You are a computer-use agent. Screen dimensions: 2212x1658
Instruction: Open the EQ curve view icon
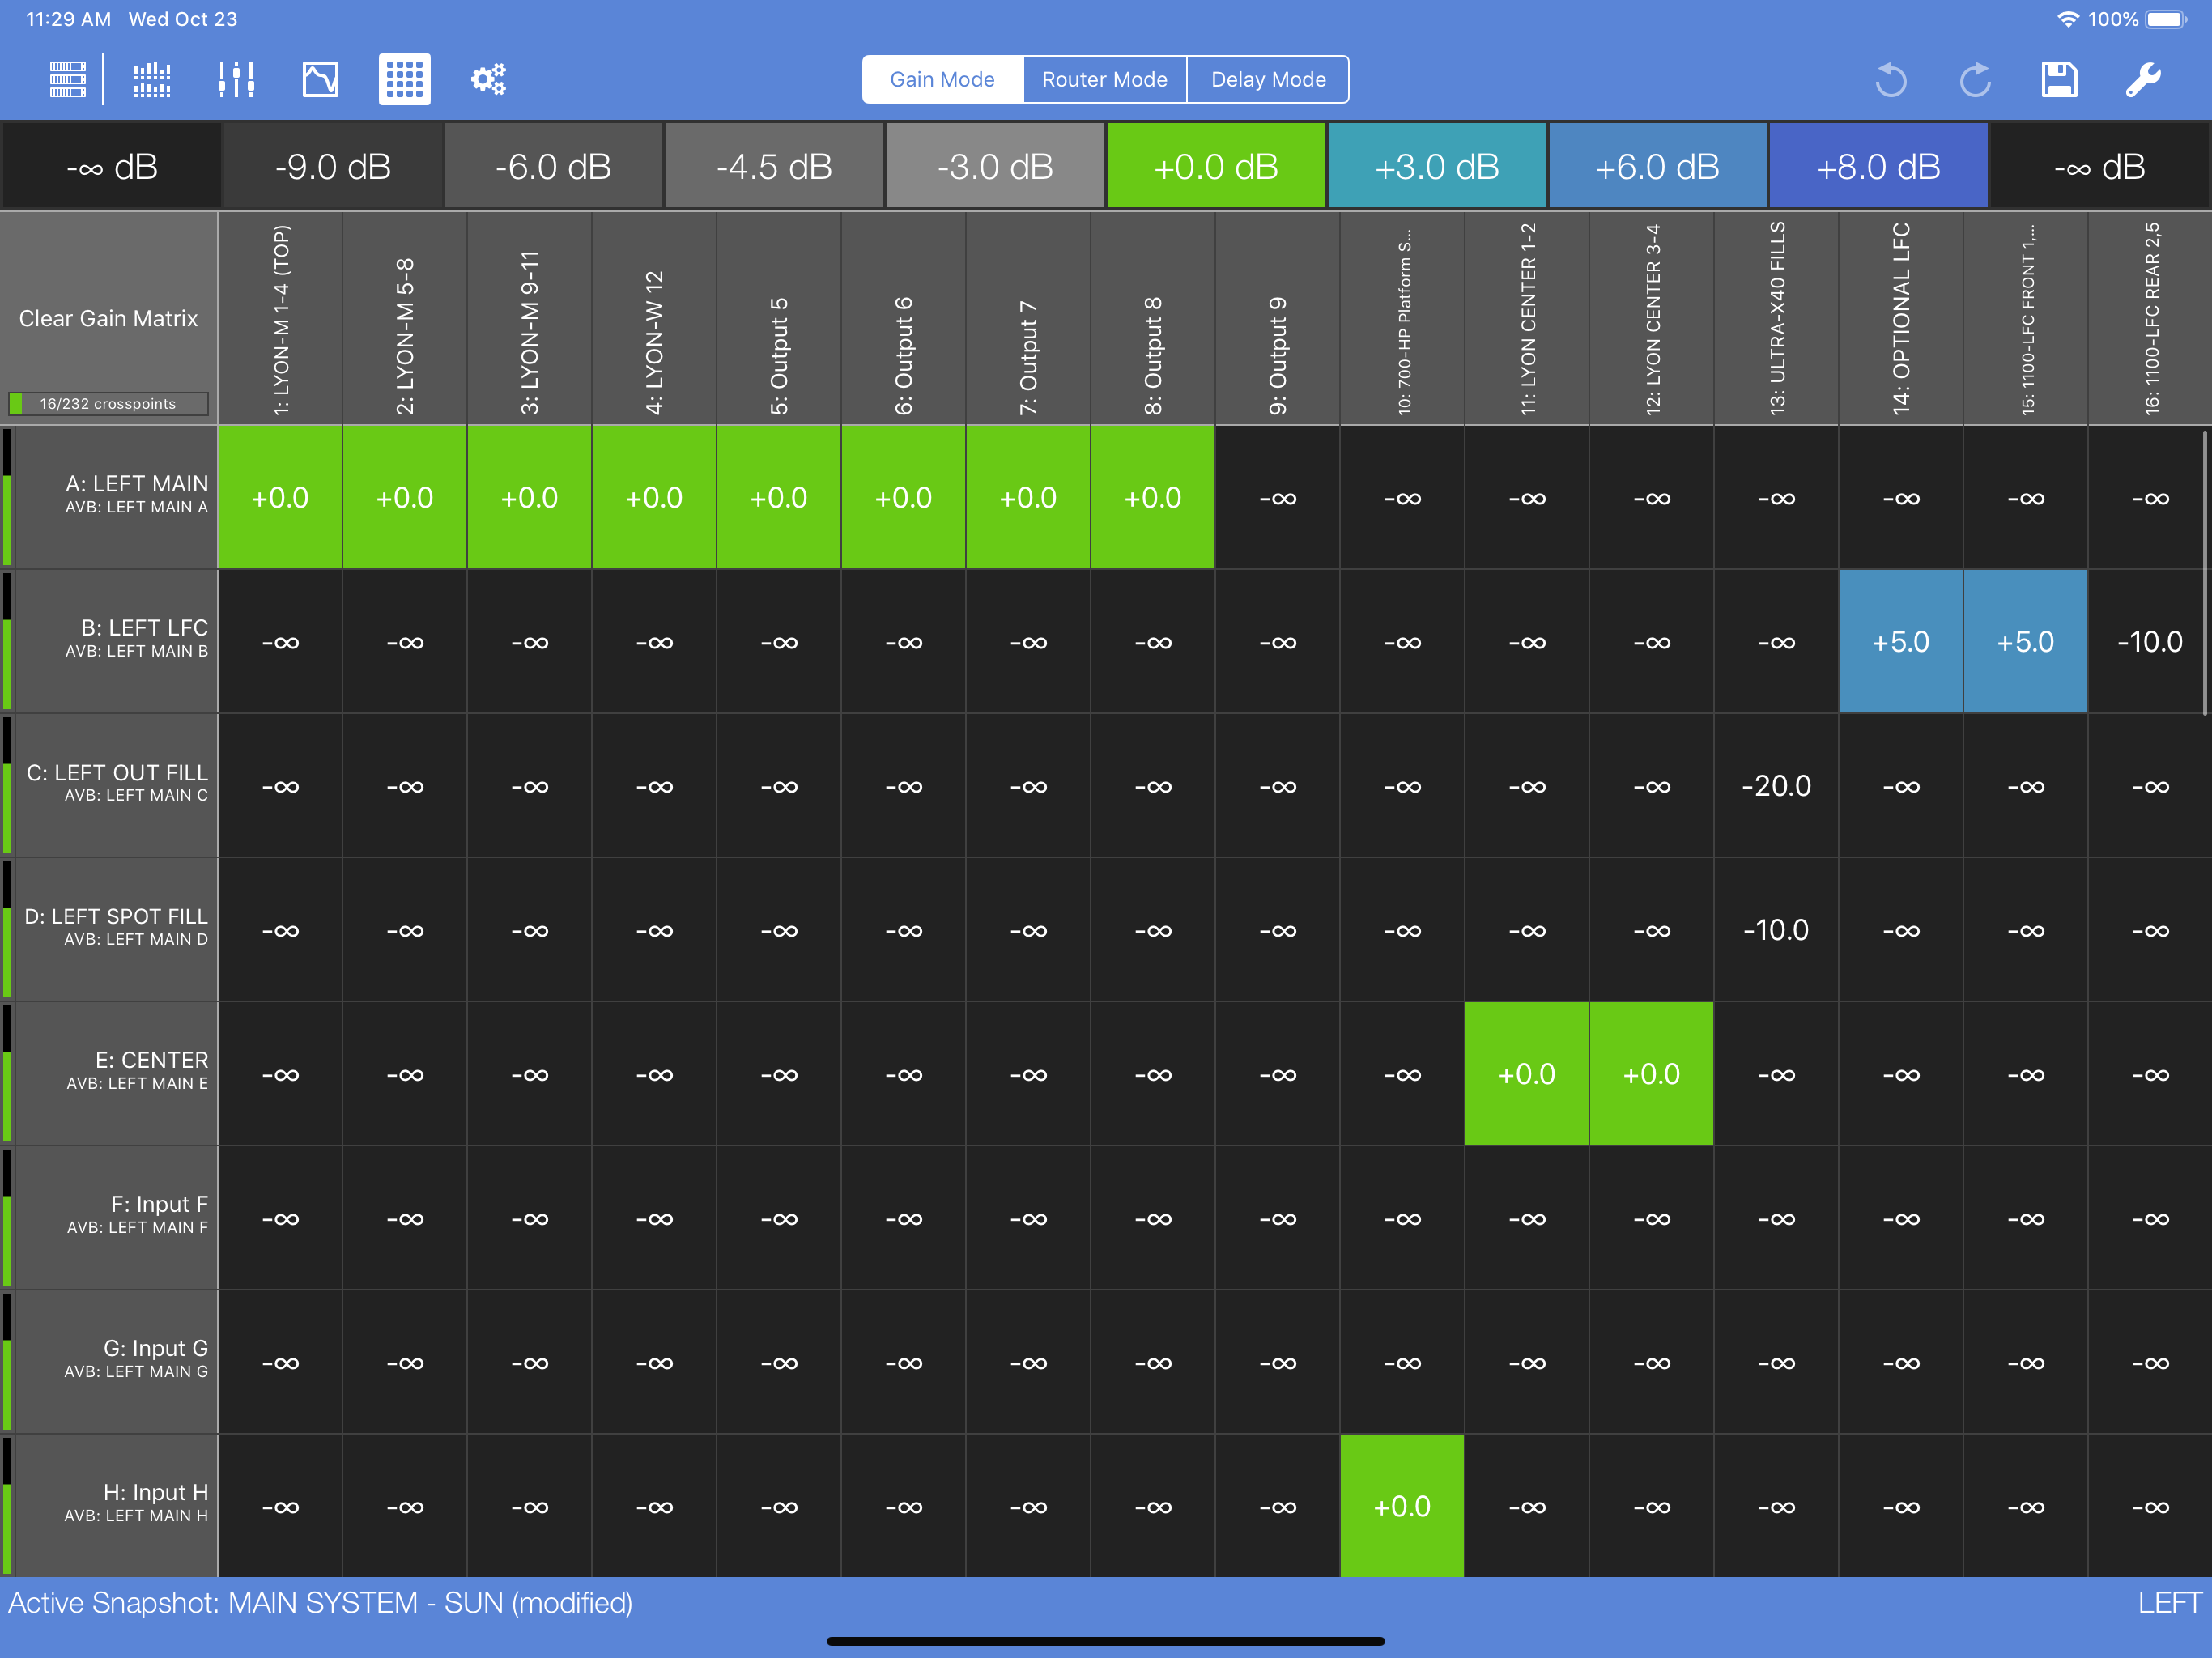point(320,79)
